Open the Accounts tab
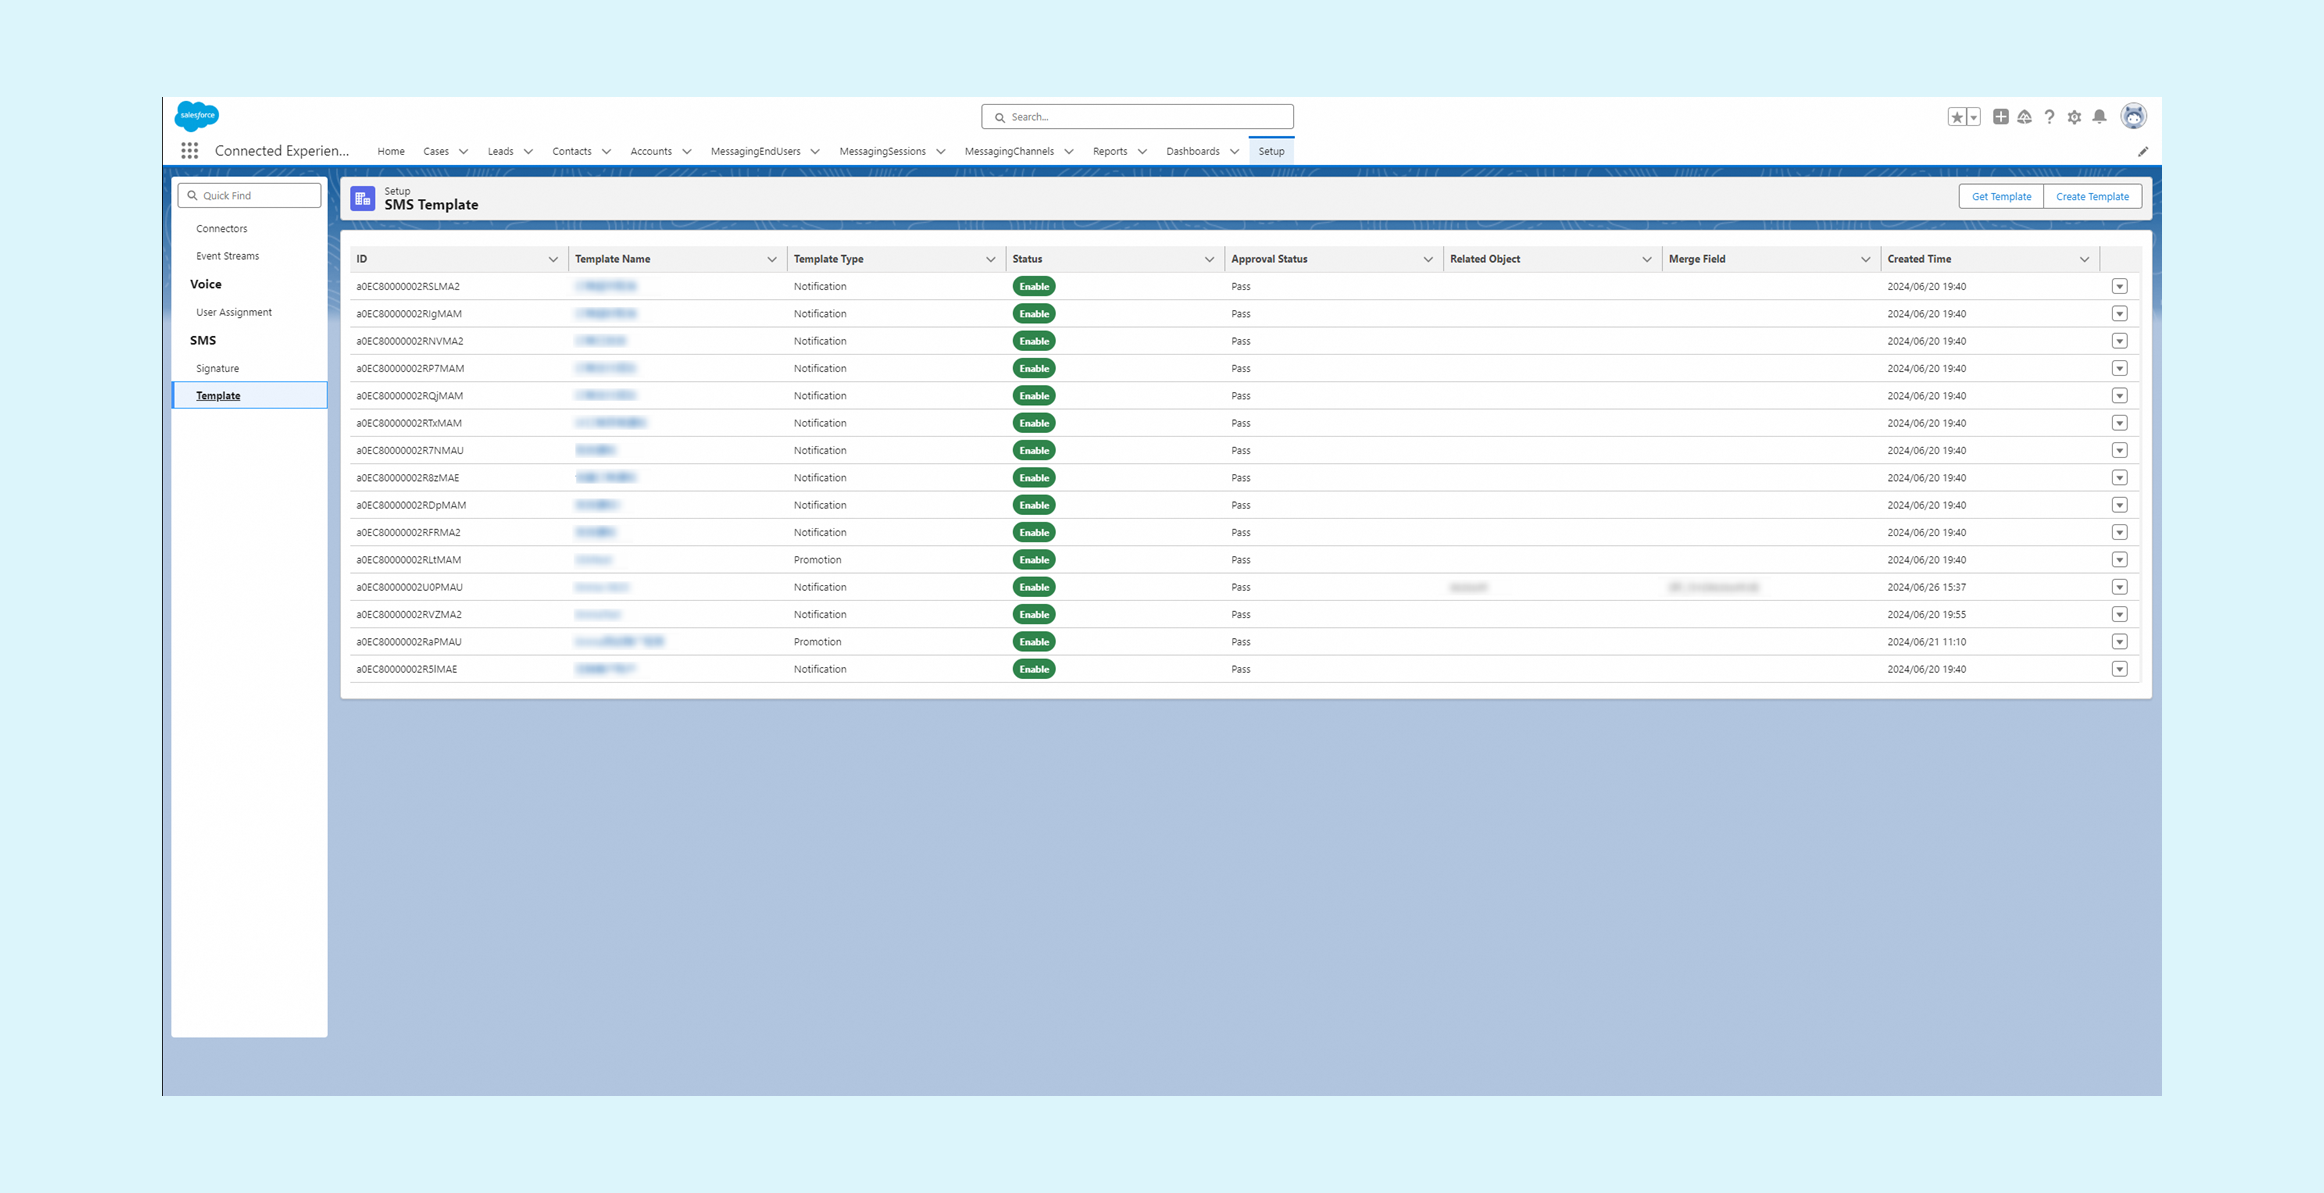Screen dimensions: 2324x1193 click(651, 152)
